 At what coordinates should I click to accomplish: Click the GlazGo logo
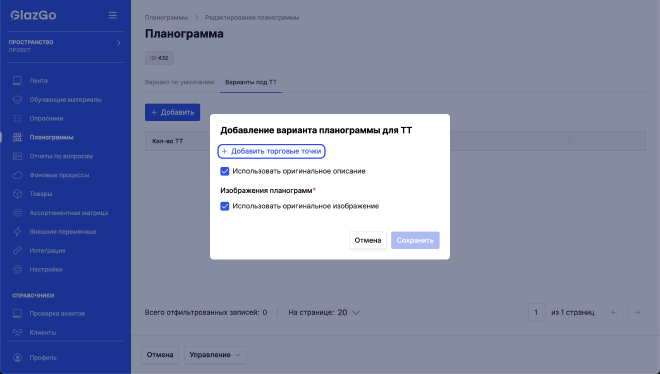pyautogui.click(x=33, y=16)
